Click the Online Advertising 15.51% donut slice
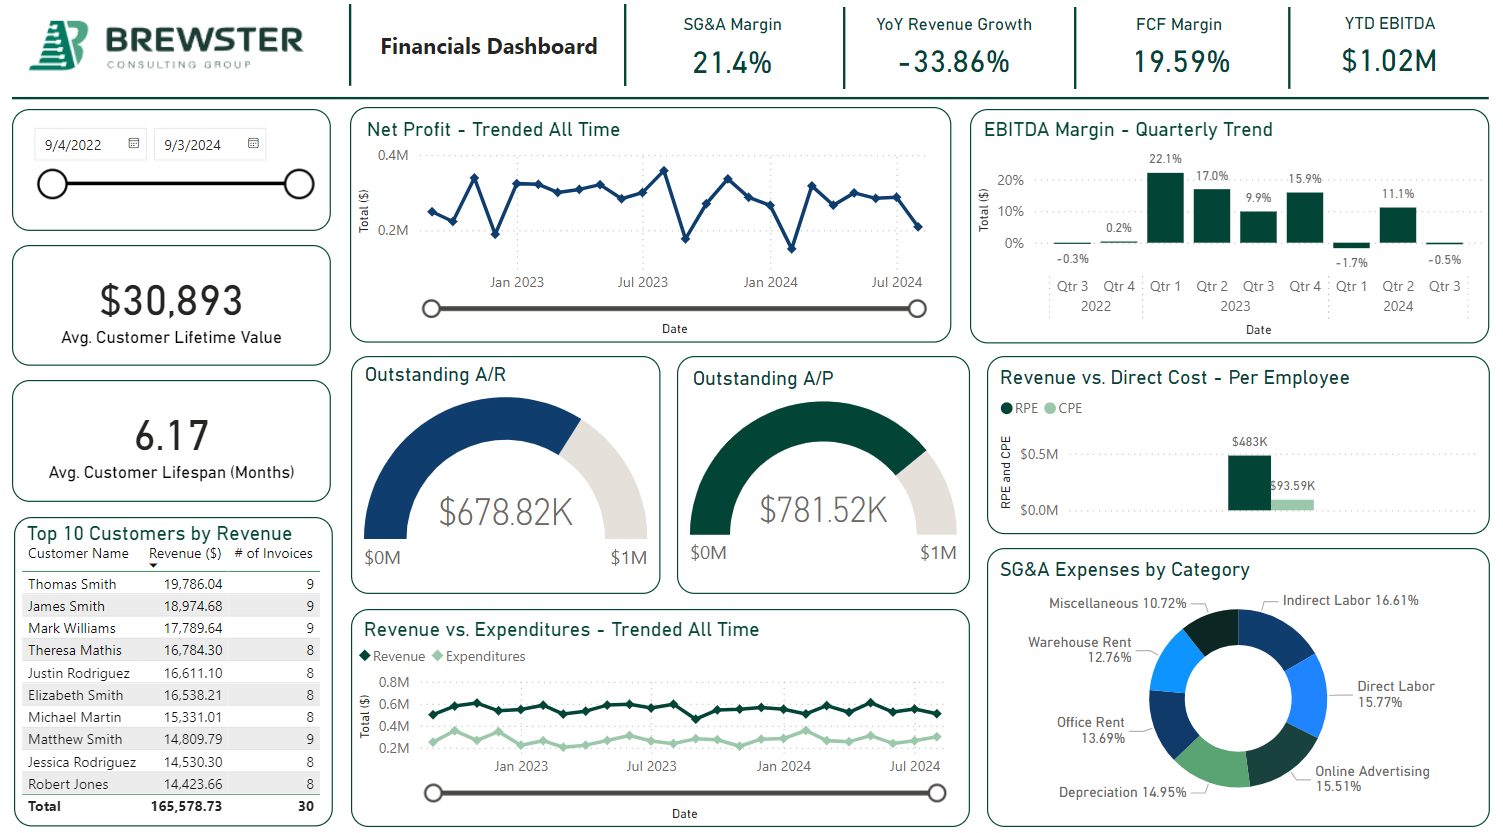 pyautogui.click(x=1281, y=756)
